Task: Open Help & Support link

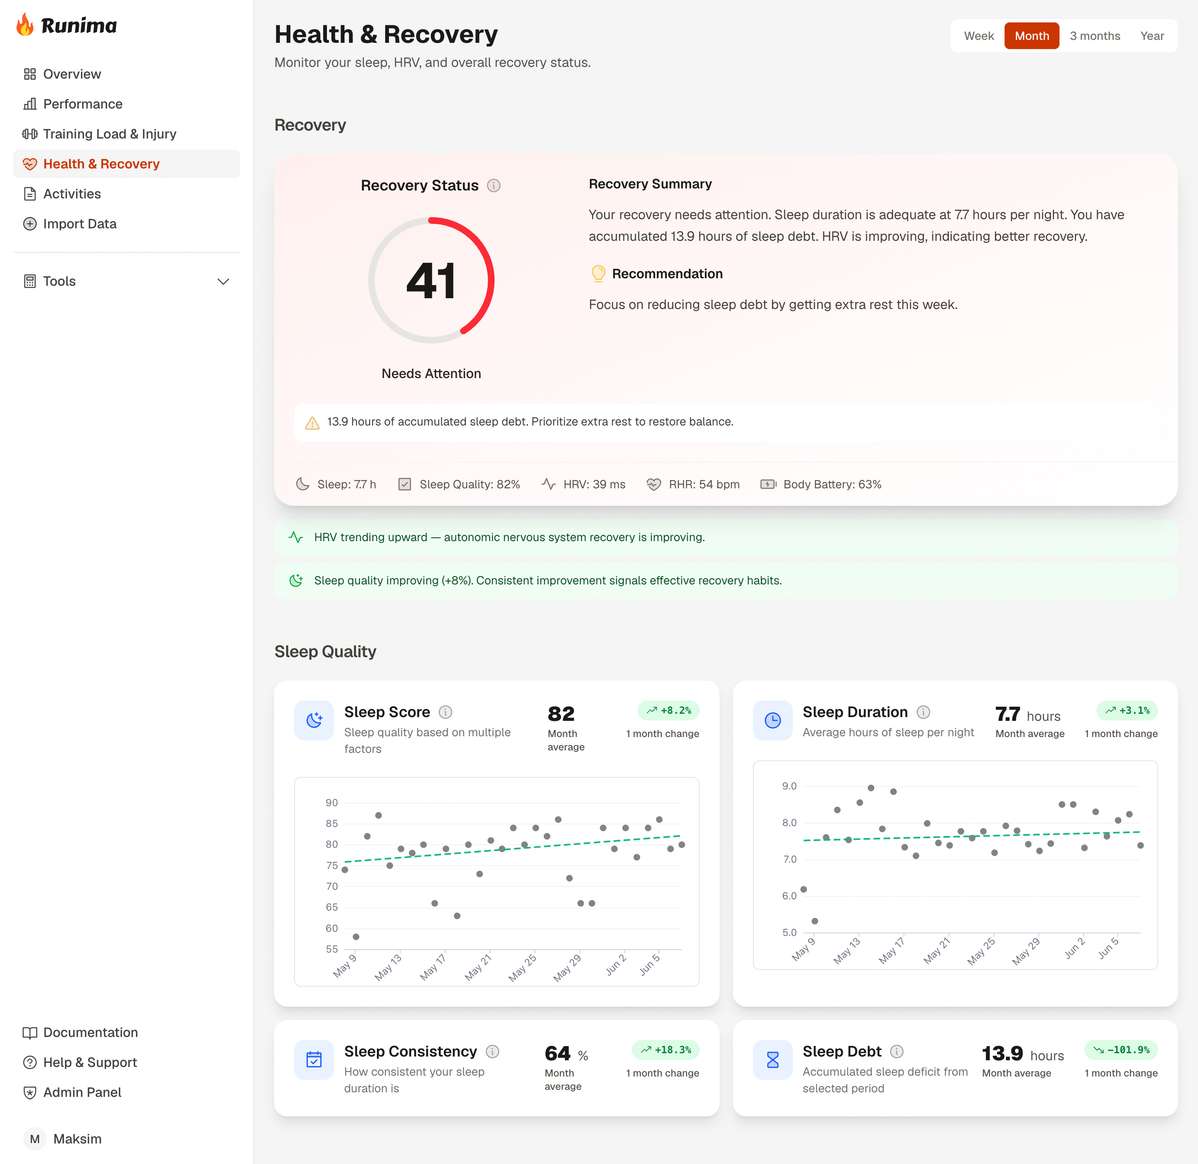Action: [x=127, y=1062]
